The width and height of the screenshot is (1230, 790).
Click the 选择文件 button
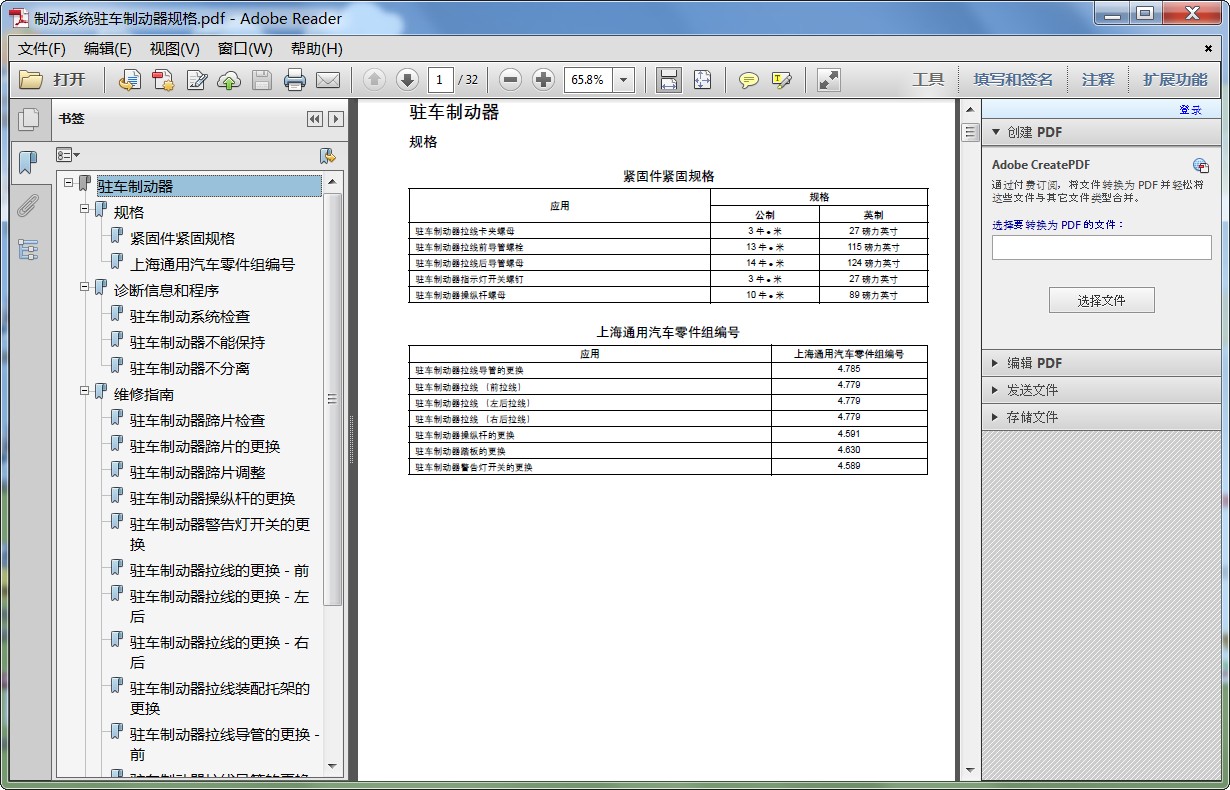pyautogui.click(x=1101, y=300)
